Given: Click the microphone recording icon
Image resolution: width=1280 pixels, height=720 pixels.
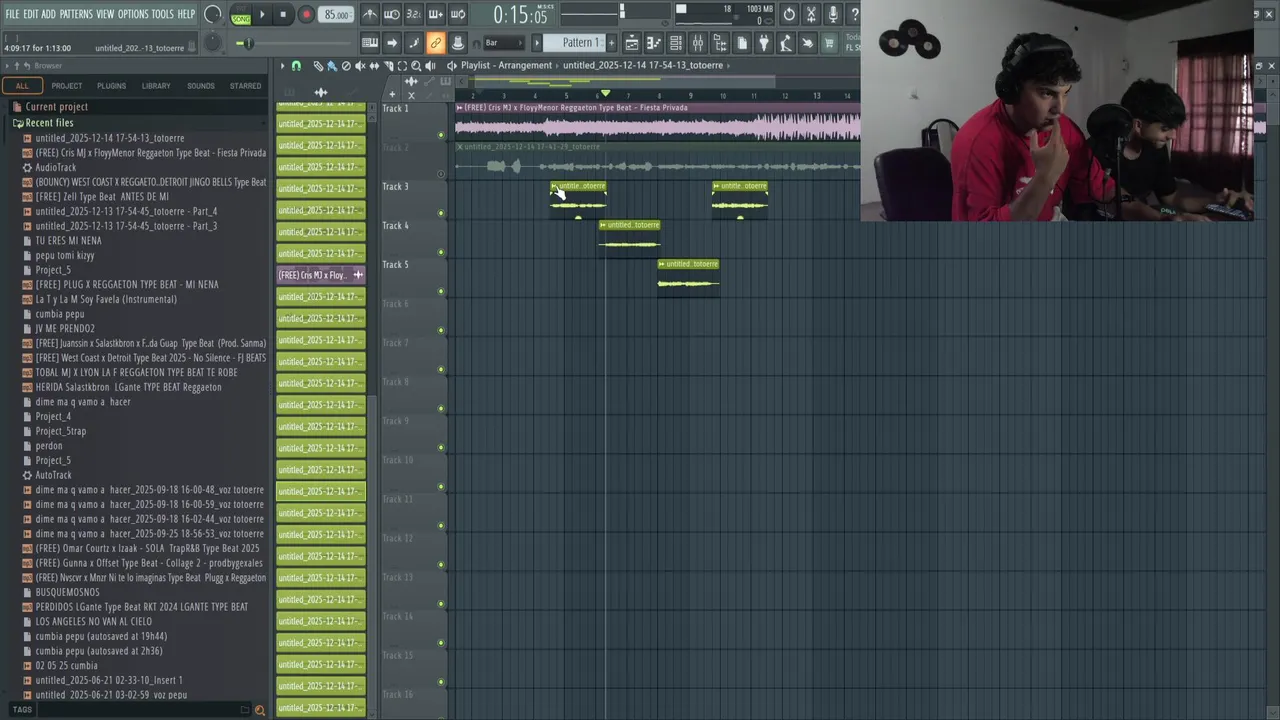Looking at the screenshot, I should [833, 14].
